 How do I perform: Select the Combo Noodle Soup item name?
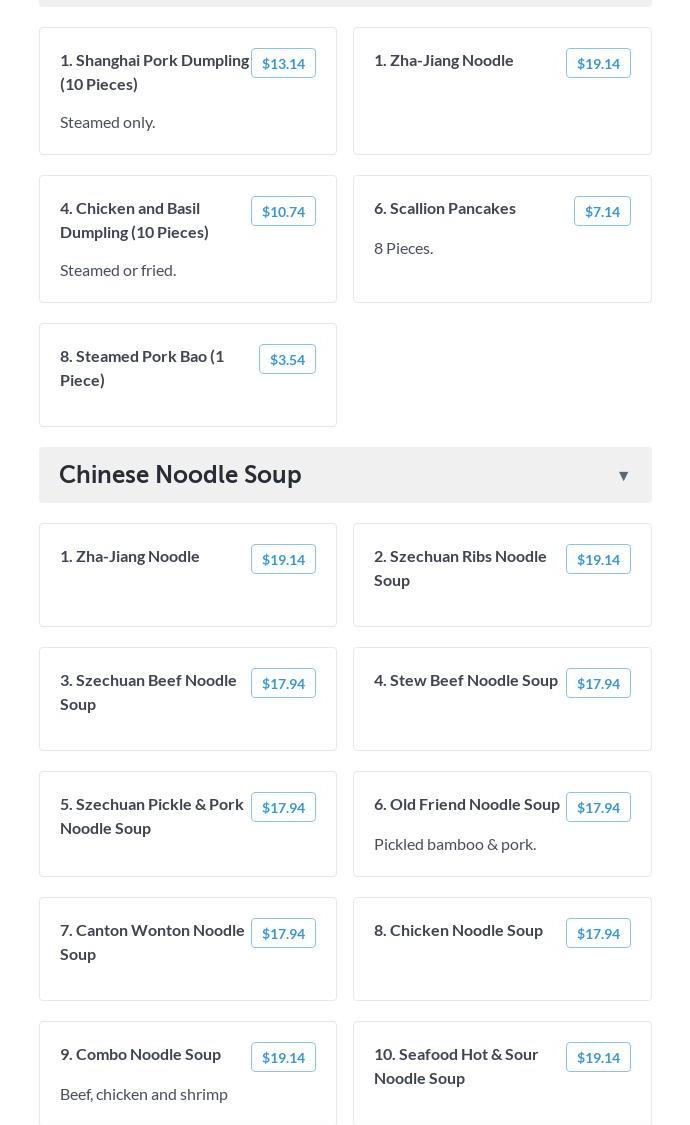[140, 1054]
